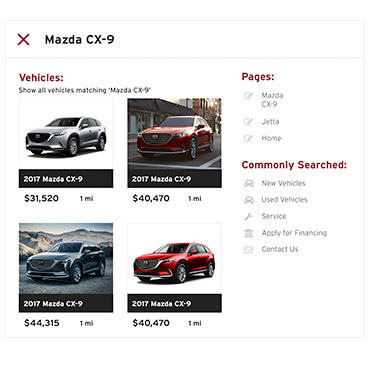Viewport: 370px width, 370px height.
Task: Show all vehicles matching Mazda CX-9
Action: point(85,90)
